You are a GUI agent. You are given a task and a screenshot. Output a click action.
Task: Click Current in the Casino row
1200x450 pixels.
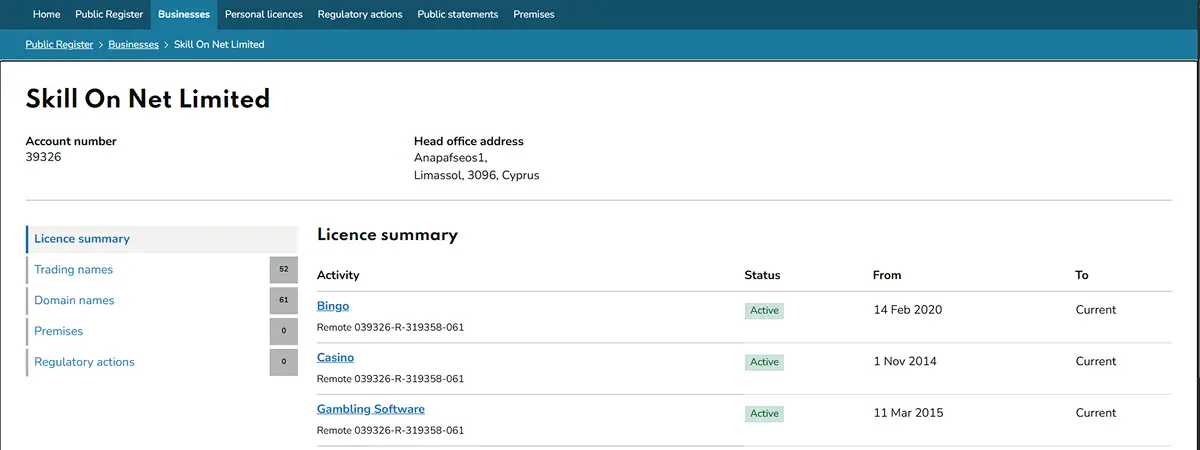1096,361
